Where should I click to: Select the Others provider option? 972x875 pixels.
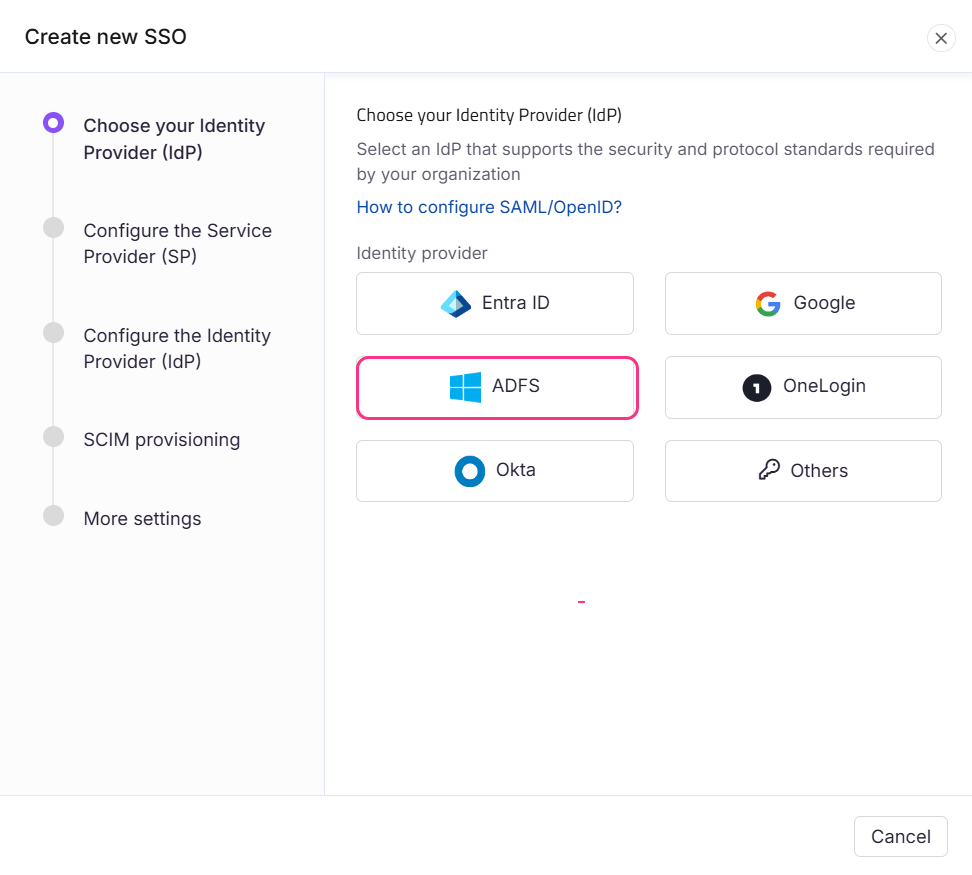(x=803, y=470)
